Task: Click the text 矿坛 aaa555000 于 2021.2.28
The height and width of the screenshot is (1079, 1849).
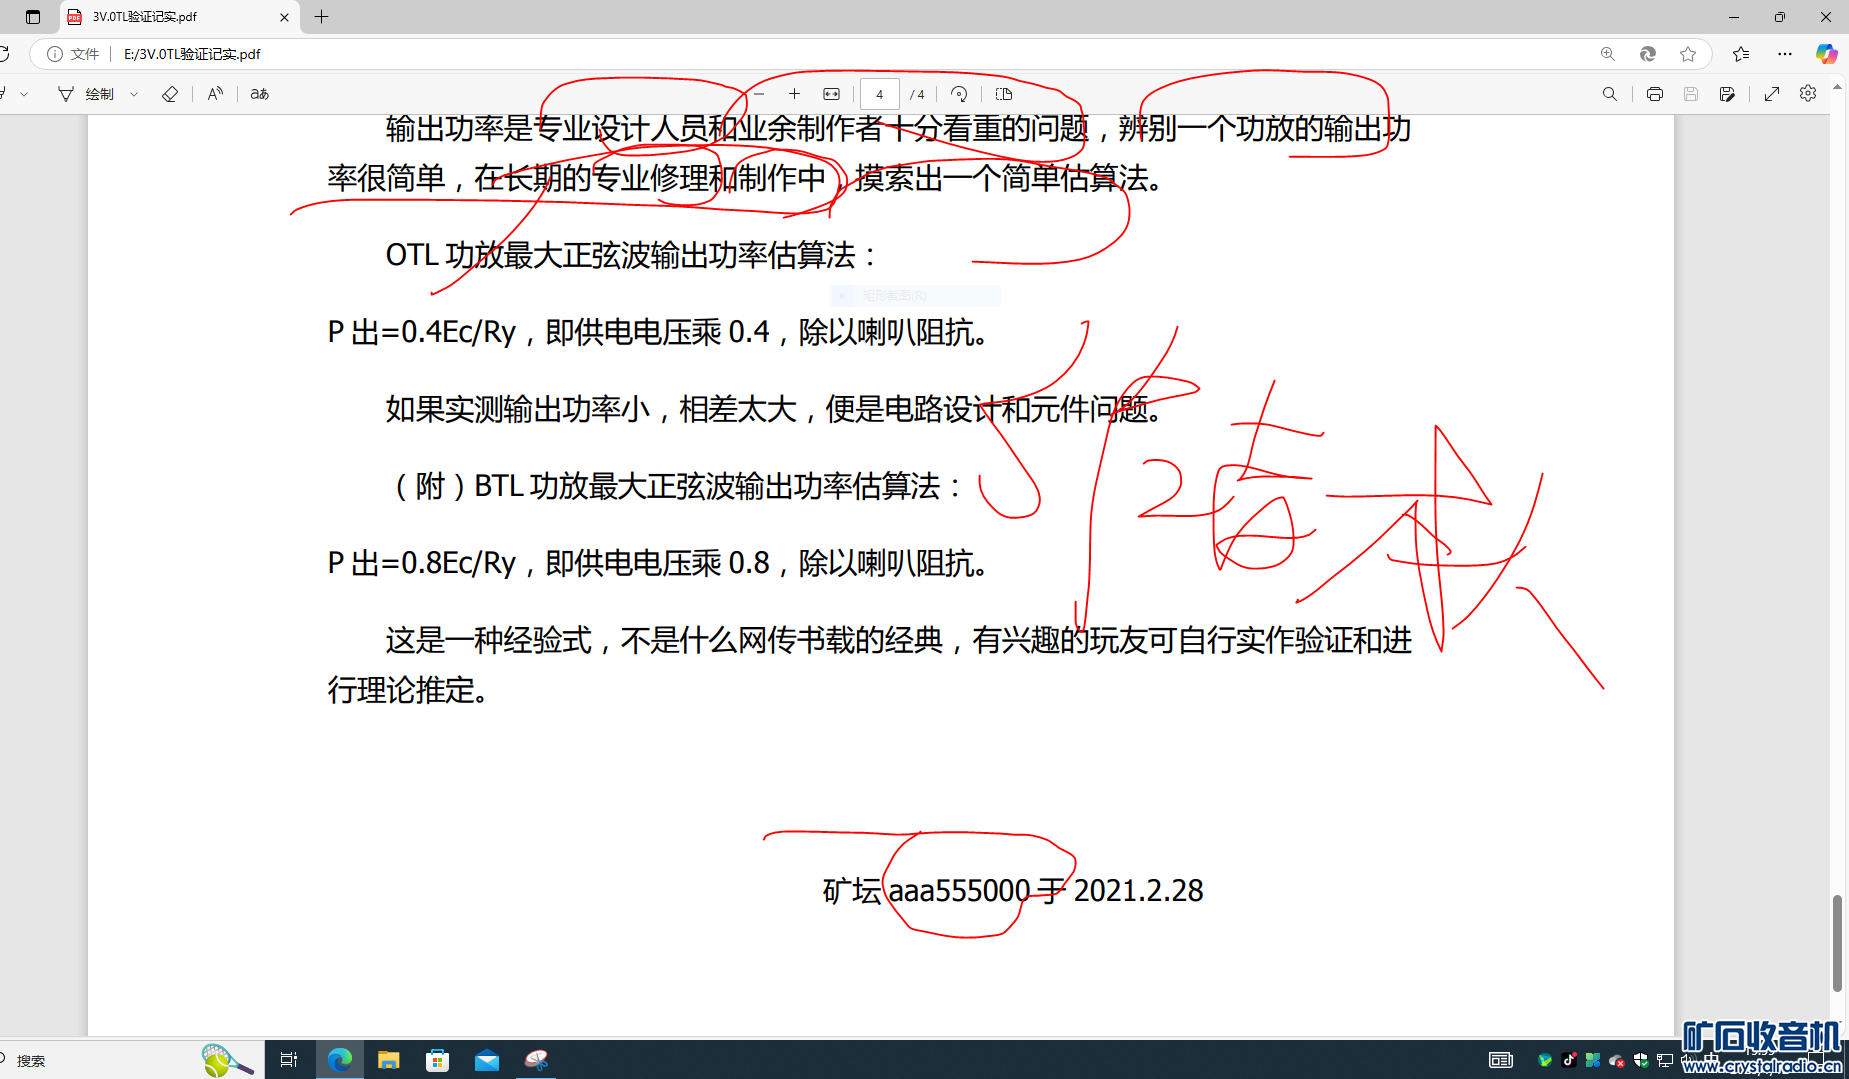Action: 1013,890
